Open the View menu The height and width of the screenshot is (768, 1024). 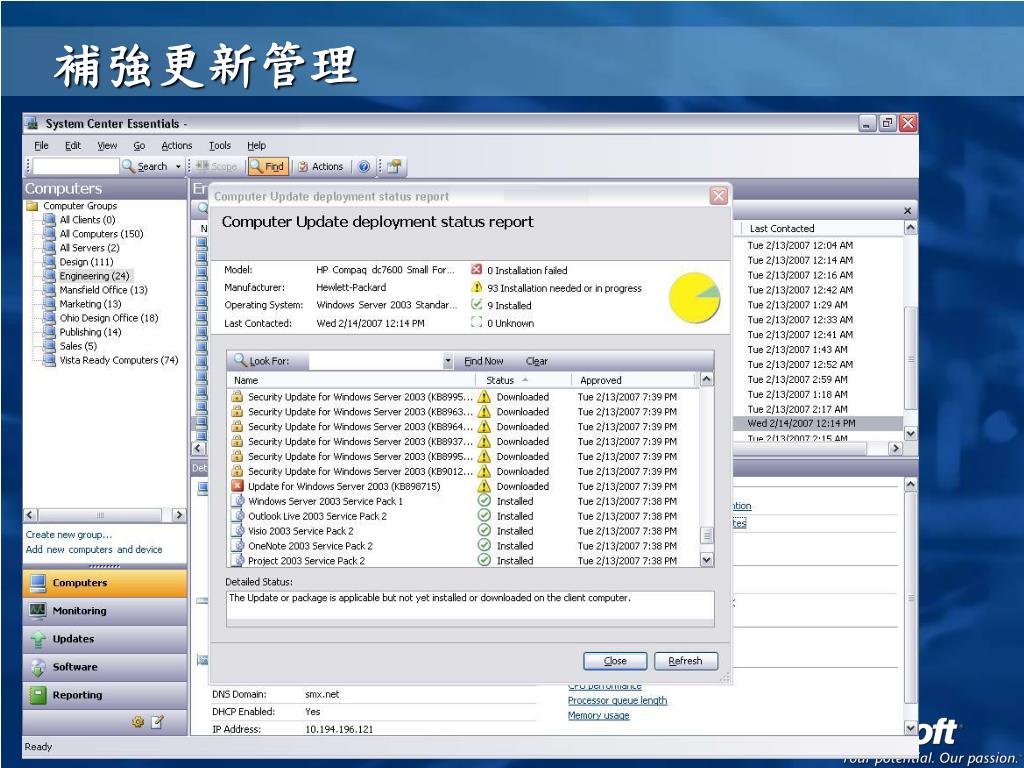point(107,146)
